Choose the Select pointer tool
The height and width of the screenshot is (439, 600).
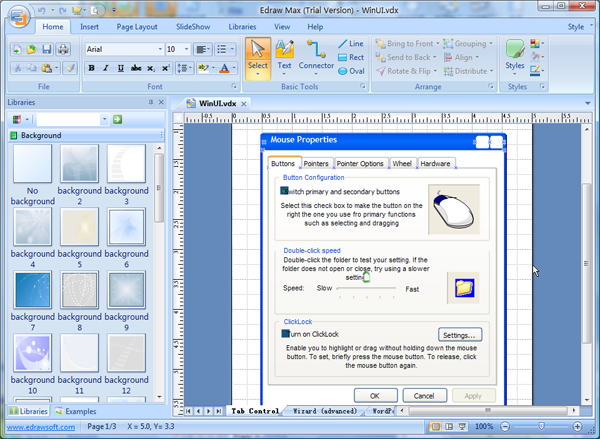point(258,55)
